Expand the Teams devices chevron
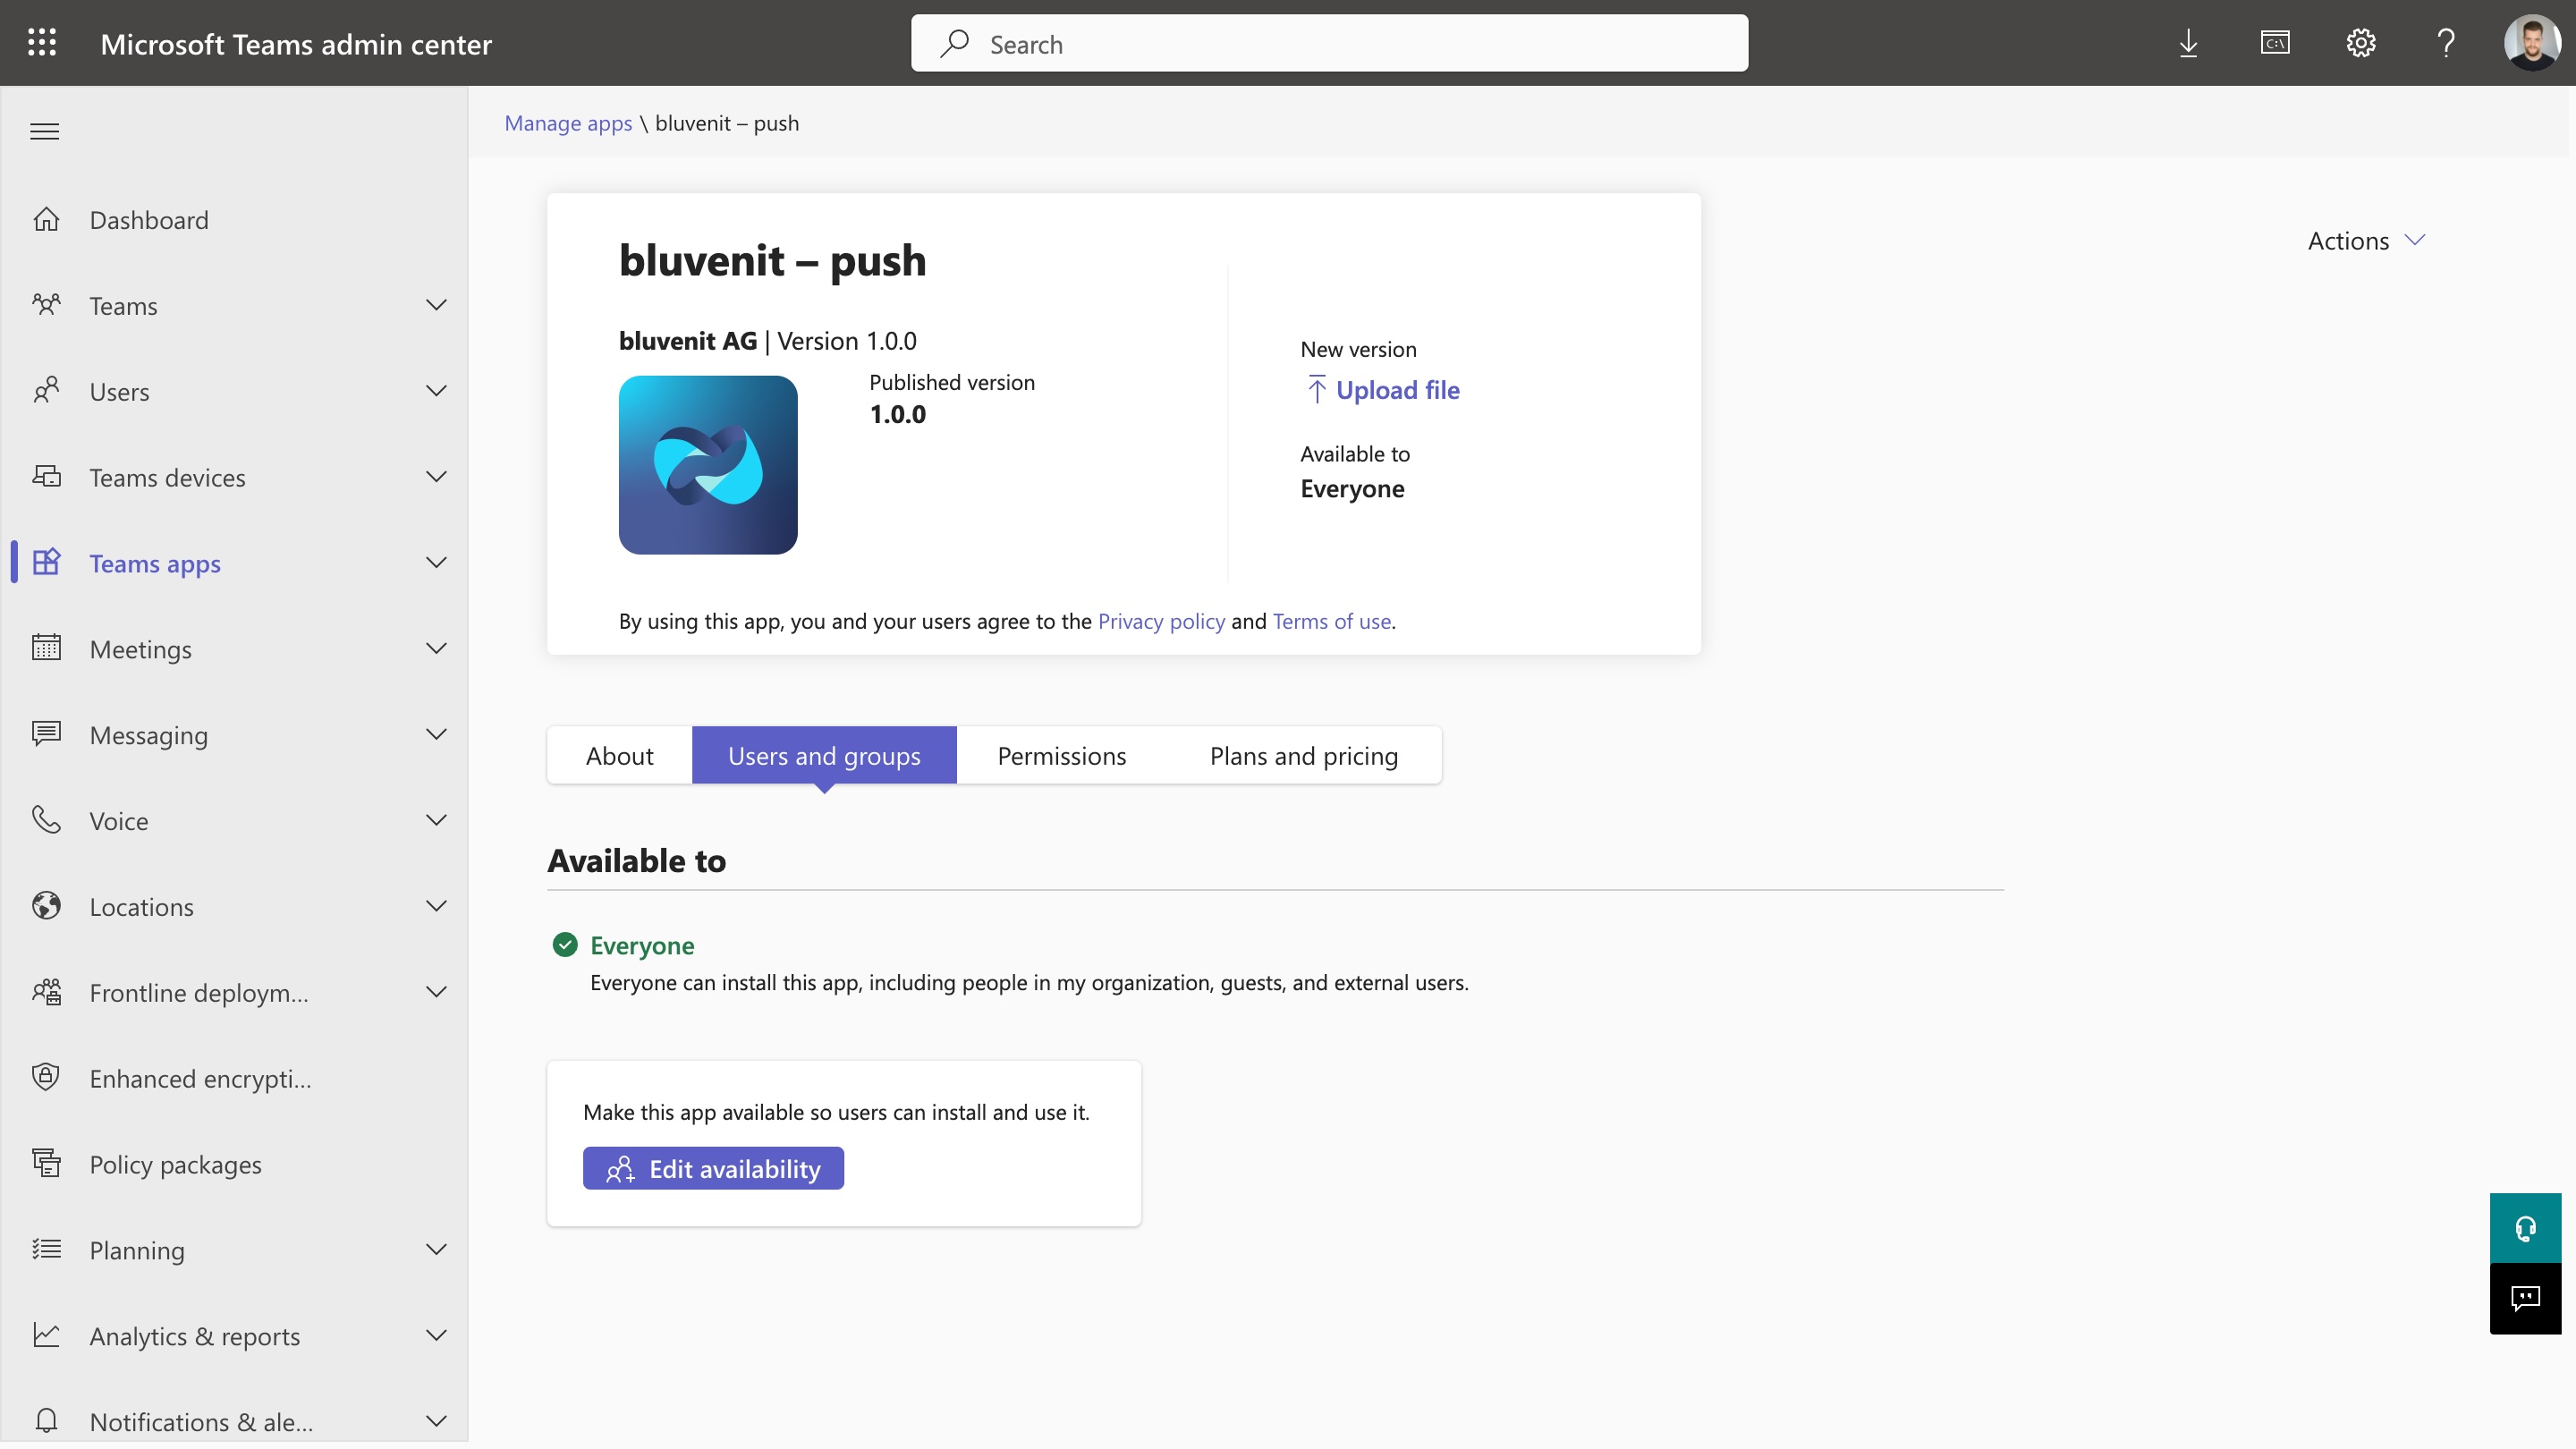 (x=436, y=477)
